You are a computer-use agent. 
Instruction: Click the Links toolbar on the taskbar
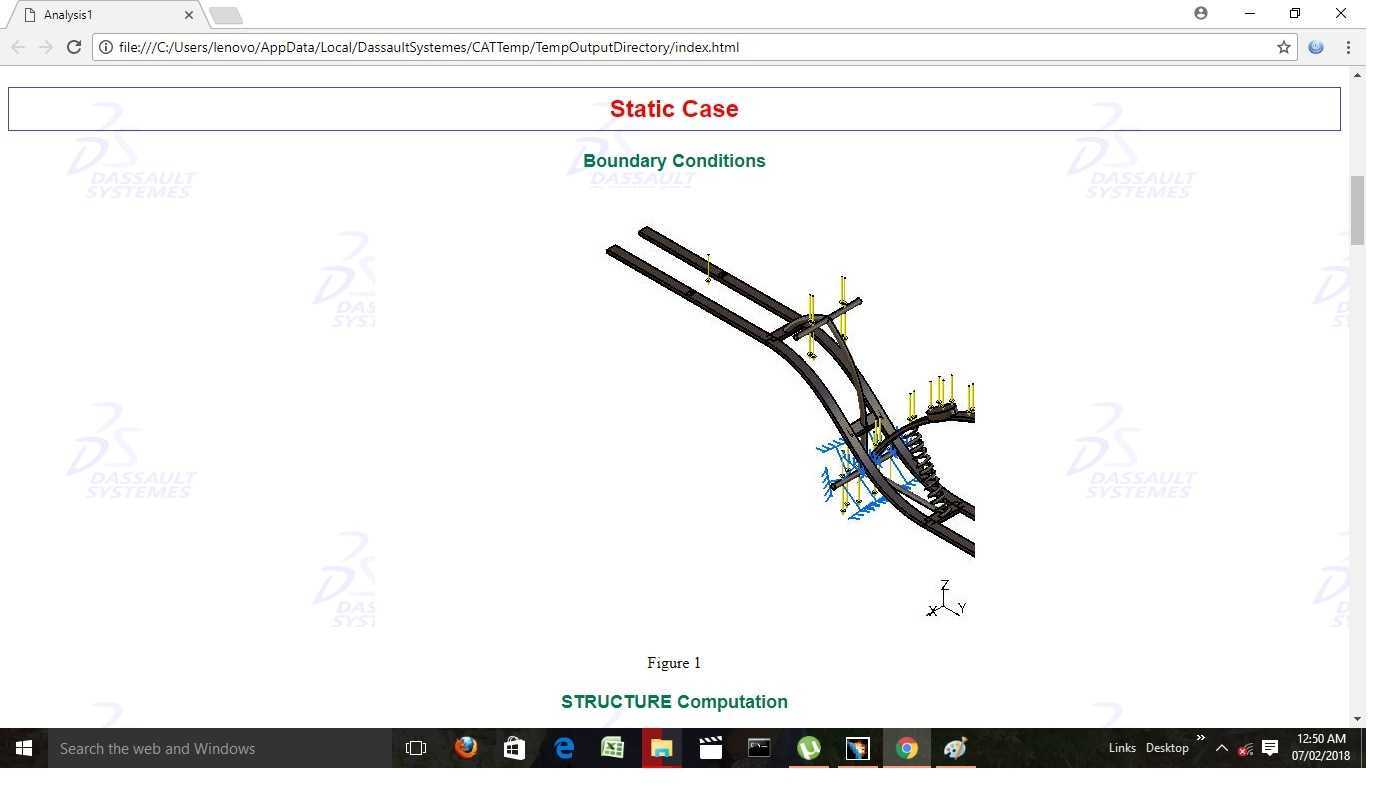(x=1122, y=748)
